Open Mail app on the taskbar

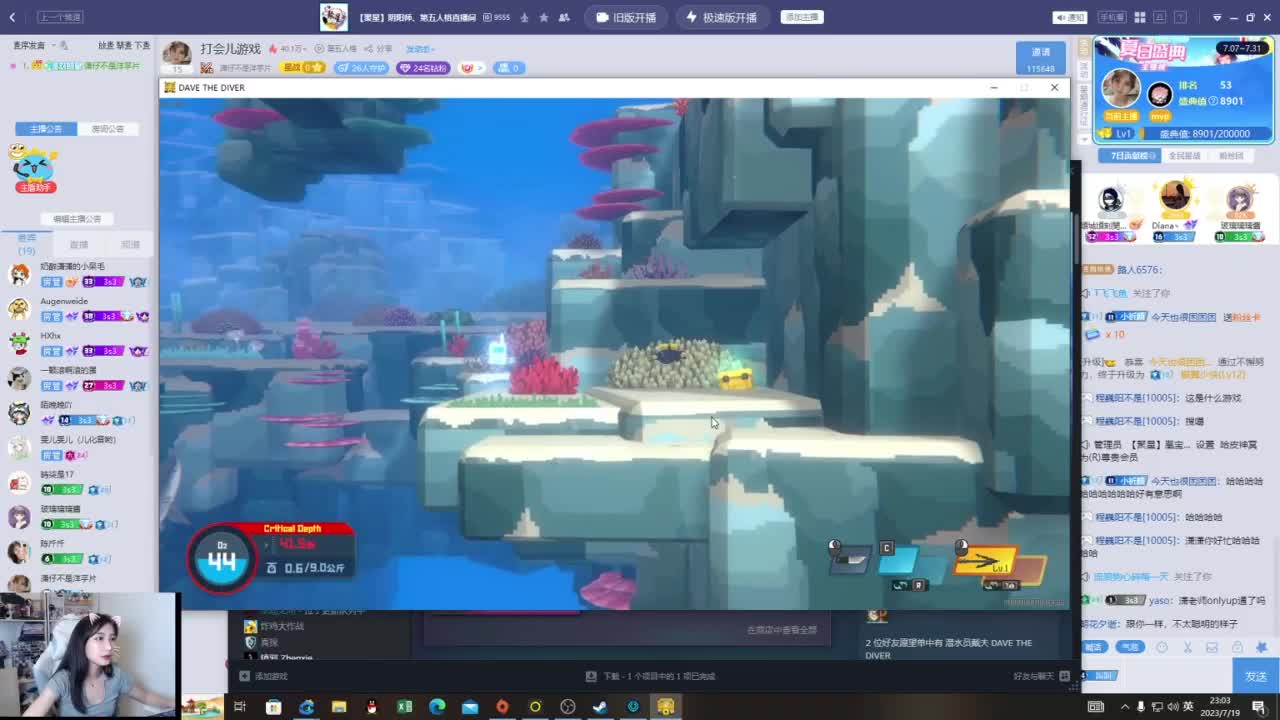pyautogui.click(x=470, y=707)
